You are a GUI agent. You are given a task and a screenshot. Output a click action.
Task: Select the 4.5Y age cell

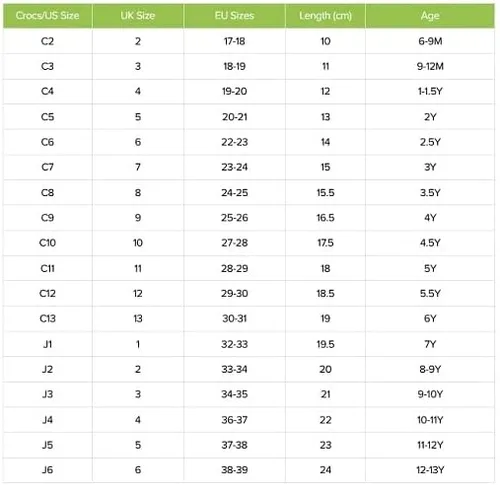pyautogui.click(x=430, y=243)
